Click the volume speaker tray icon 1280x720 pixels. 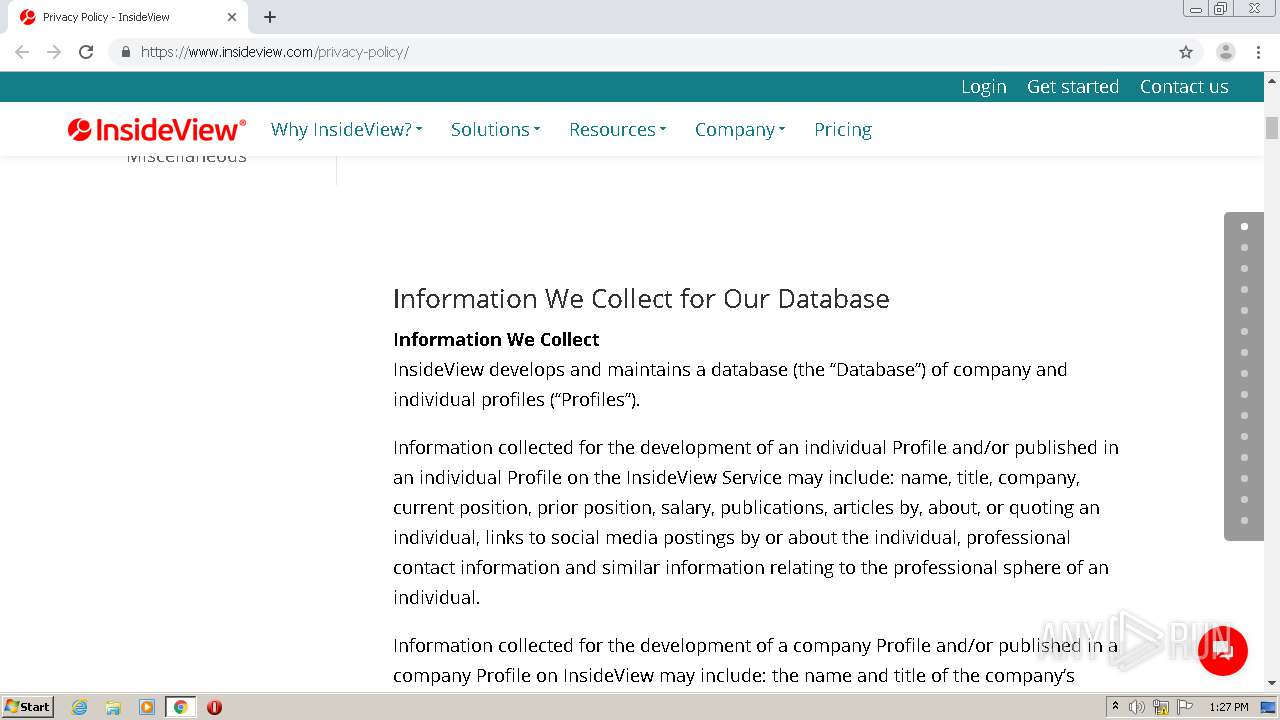1137,707
